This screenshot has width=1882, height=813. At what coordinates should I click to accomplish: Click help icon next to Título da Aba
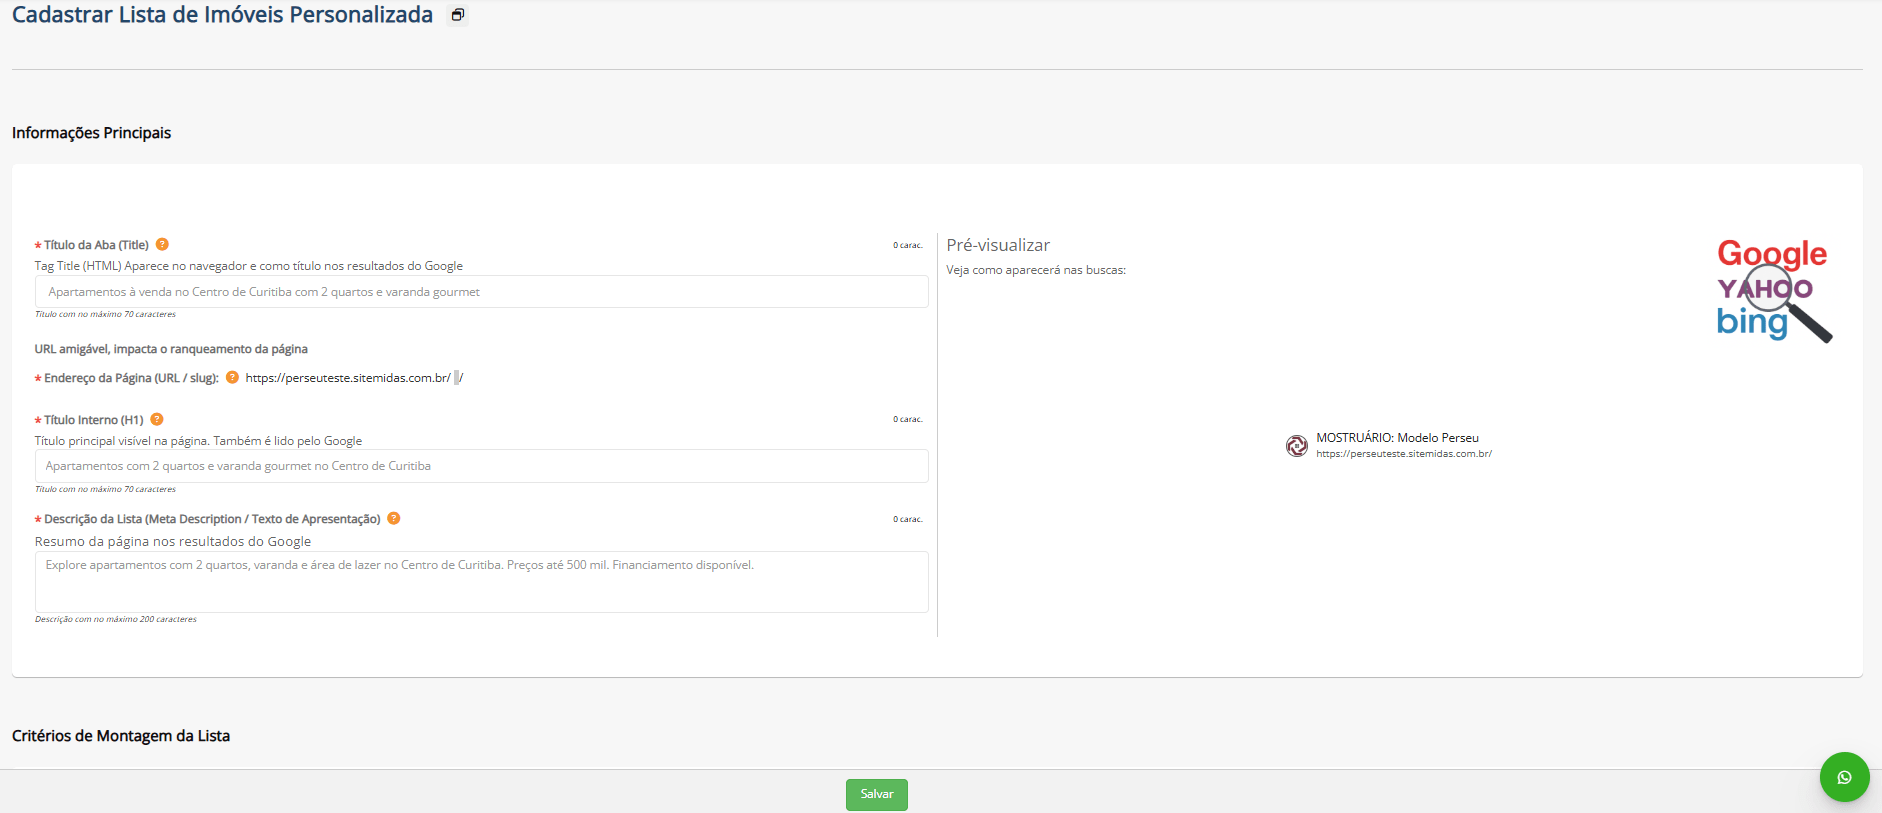click(162, 244)
